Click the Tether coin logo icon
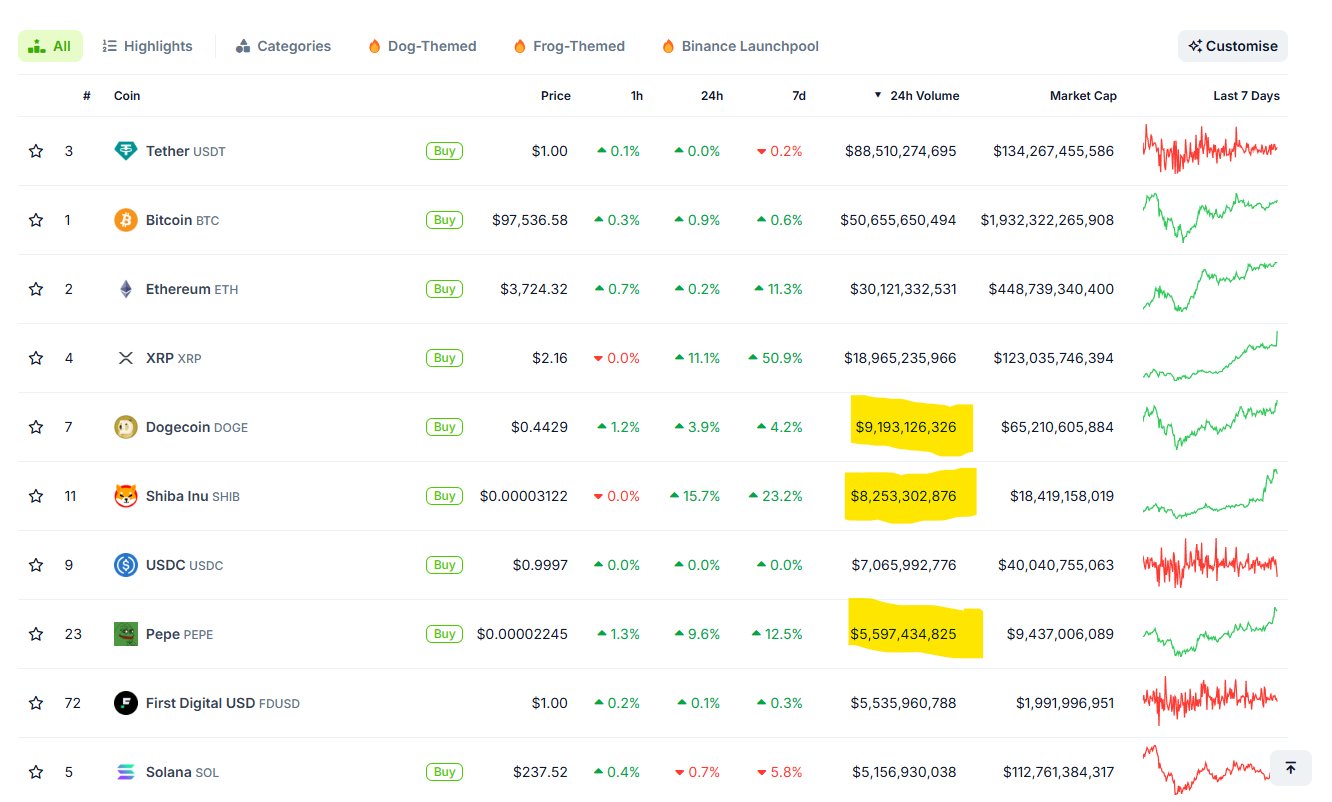 pyautogui.click(x=126, y=151)
